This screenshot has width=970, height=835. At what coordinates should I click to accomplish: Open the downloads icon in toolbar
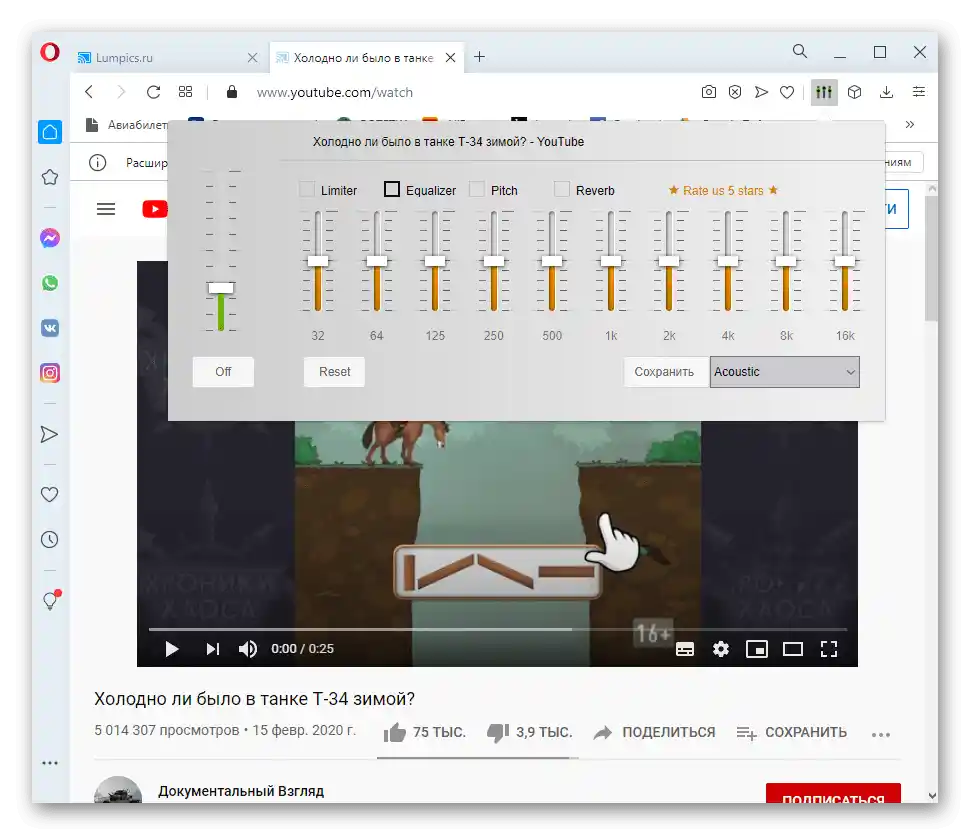pos(886,92)
